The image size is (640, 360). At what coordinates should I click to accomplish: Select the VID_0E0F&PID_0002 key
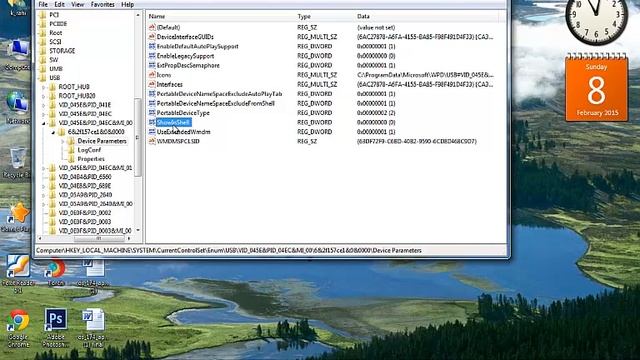[x=84, y=213]
